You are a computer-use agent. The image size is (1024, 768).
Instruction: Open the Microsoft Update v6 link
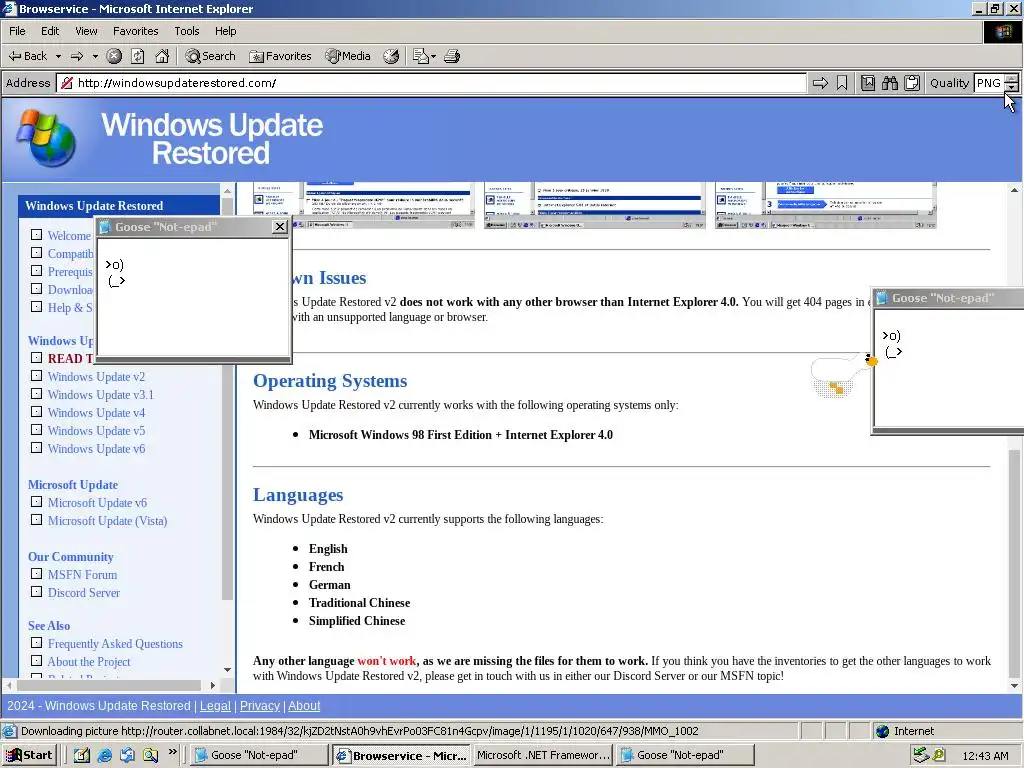[97, 503]
